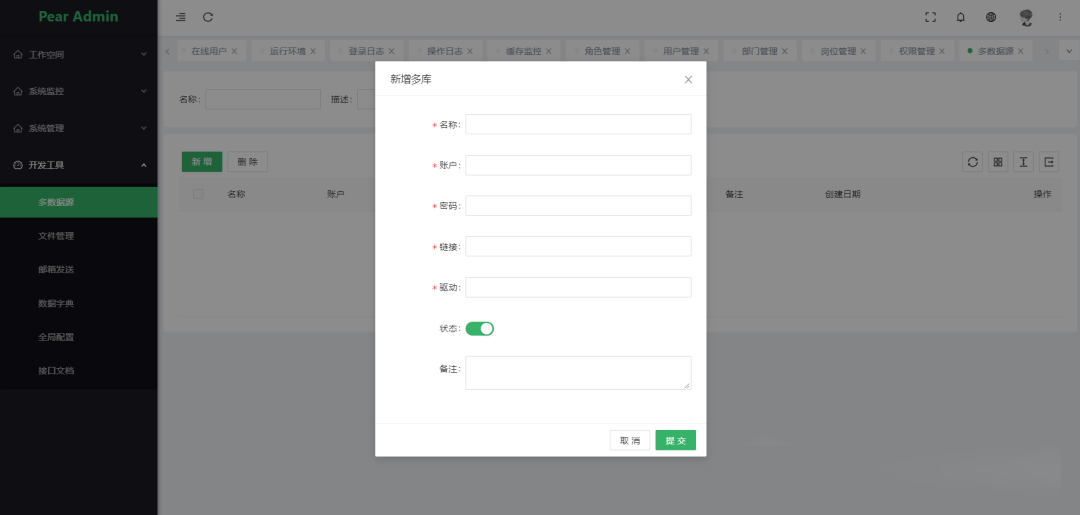Close the 多数据源 tab
The height and width of the screenshot is (515, 1080).
(1020, 51)
